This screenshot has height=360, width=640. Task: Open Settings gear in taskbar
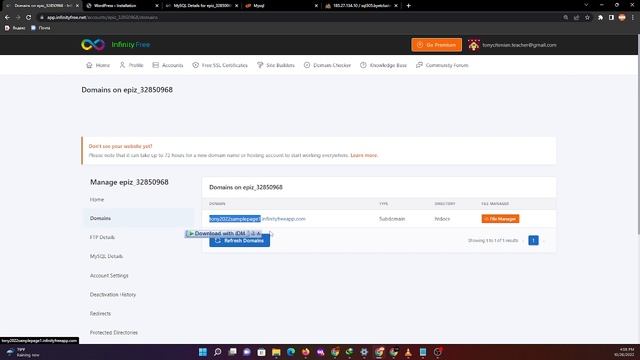point(364,352)
